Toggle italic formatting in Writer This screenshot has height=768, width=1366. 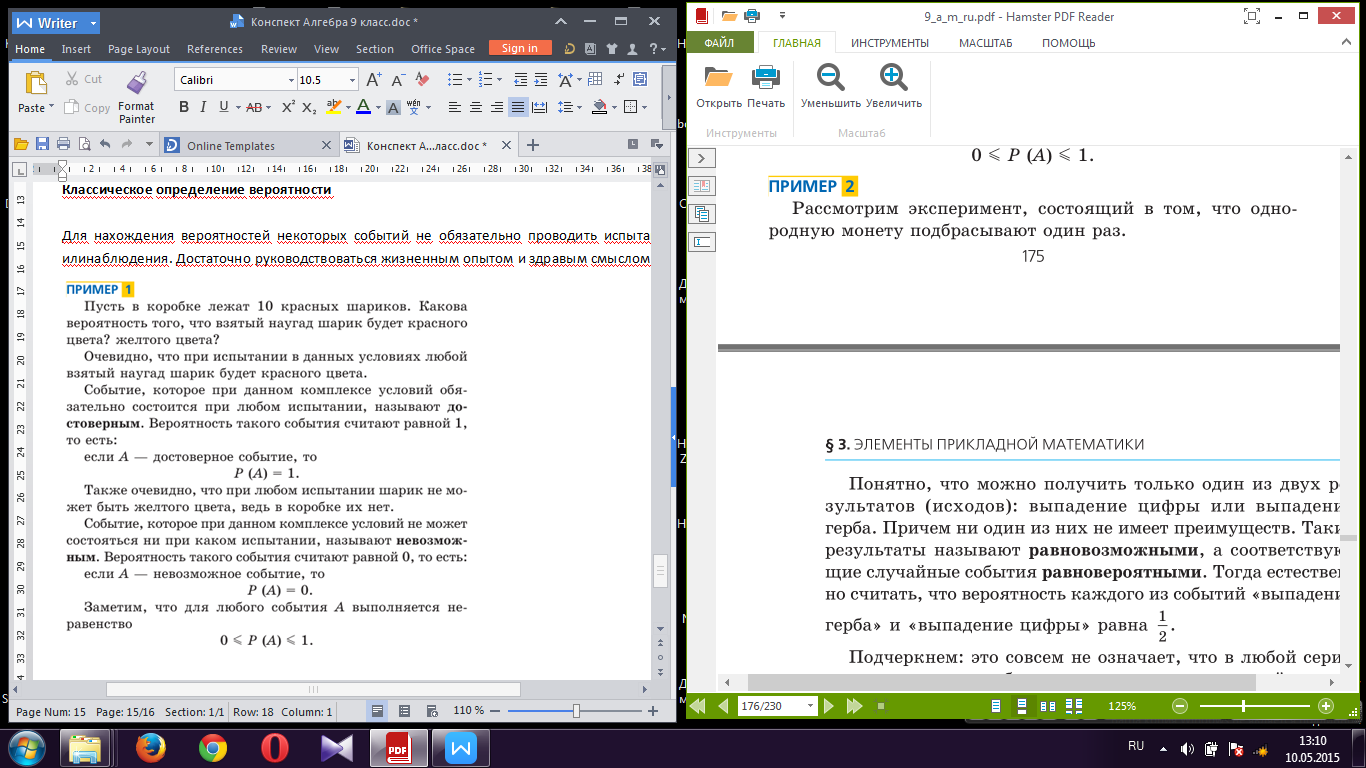pyautogui.click(x=203, y=107)
